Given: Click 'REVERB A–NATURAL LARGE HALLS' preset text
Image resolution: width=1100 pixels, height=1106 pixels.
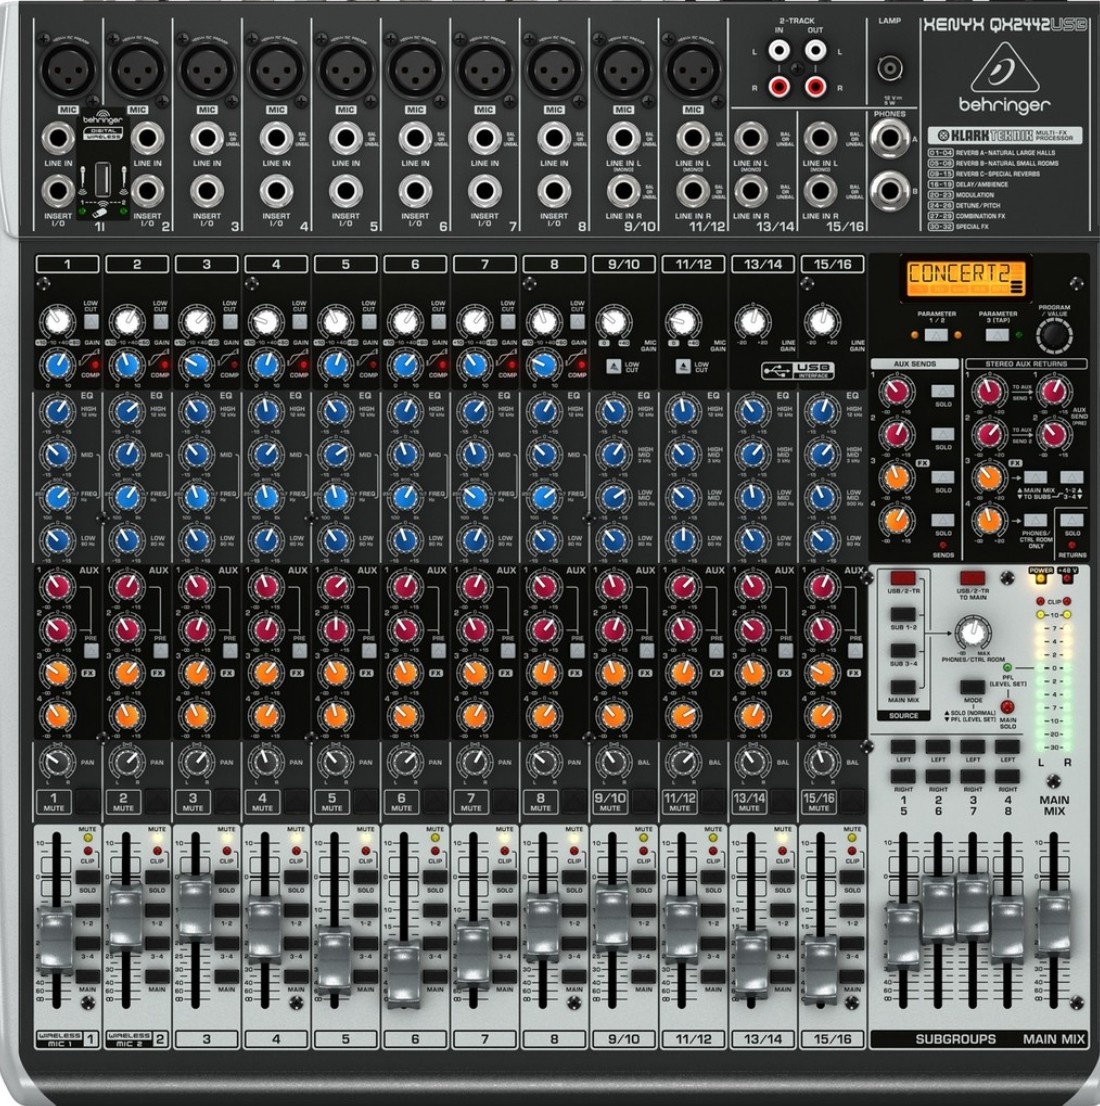Looking at the screenshot, I should pyautogui.click(x=1005, y=152).
